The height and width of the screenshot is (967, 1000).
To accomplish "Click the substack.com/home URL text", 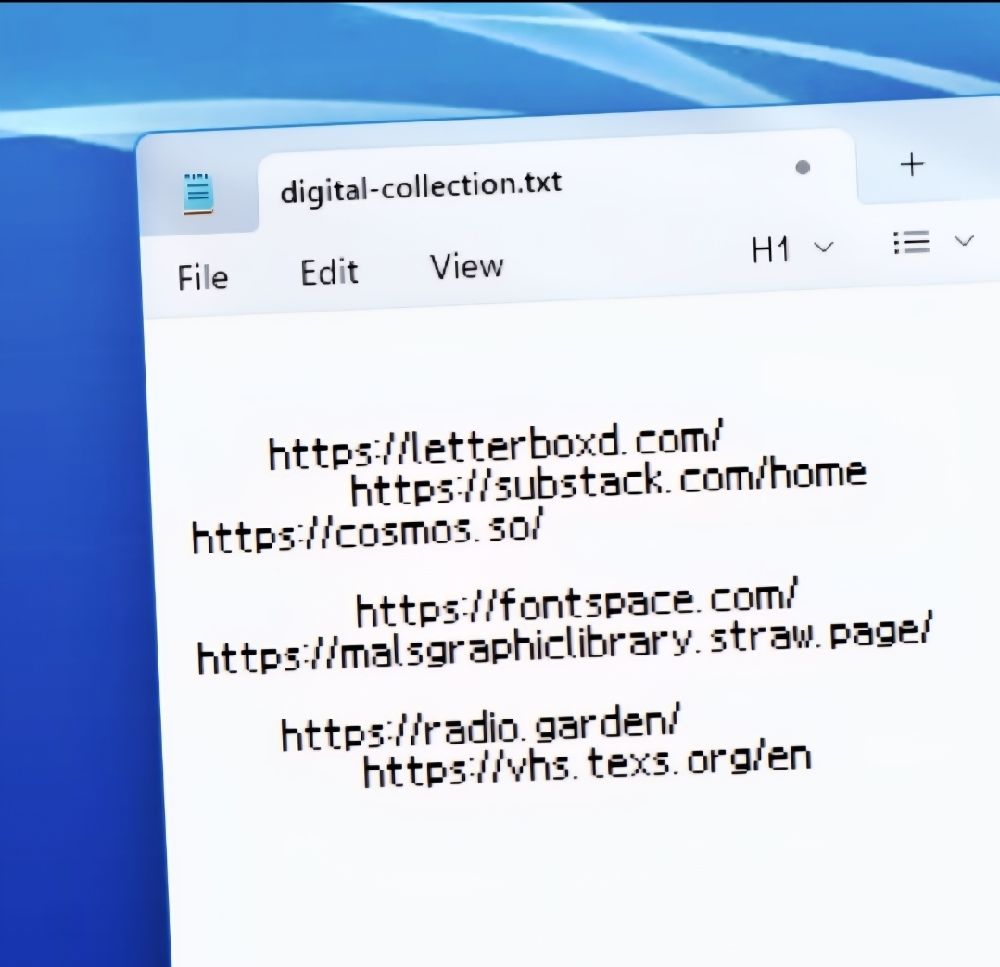I will click(607, 481).
